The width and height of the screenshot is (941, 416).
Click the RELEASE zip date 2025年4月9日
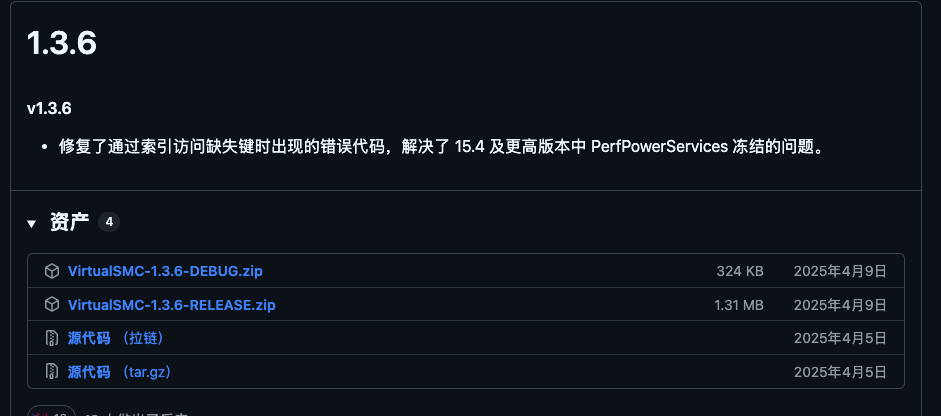click(840, 304)
